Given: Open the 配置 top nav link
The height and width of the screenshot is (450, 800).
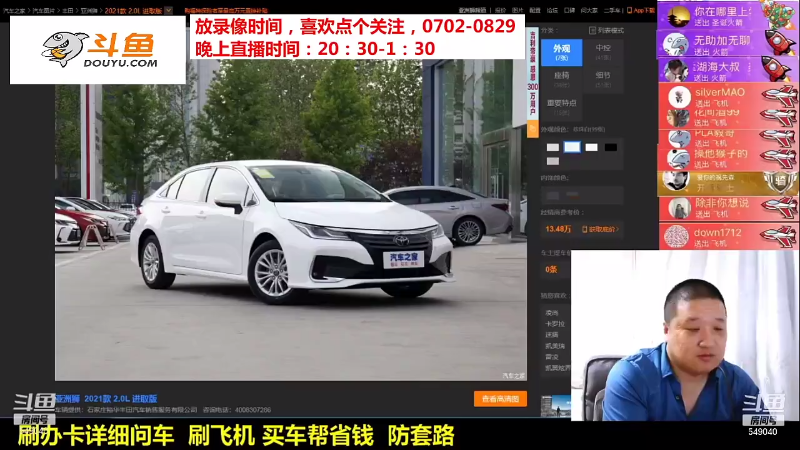Looking at the screenshot, I should (x=535, y=10).
